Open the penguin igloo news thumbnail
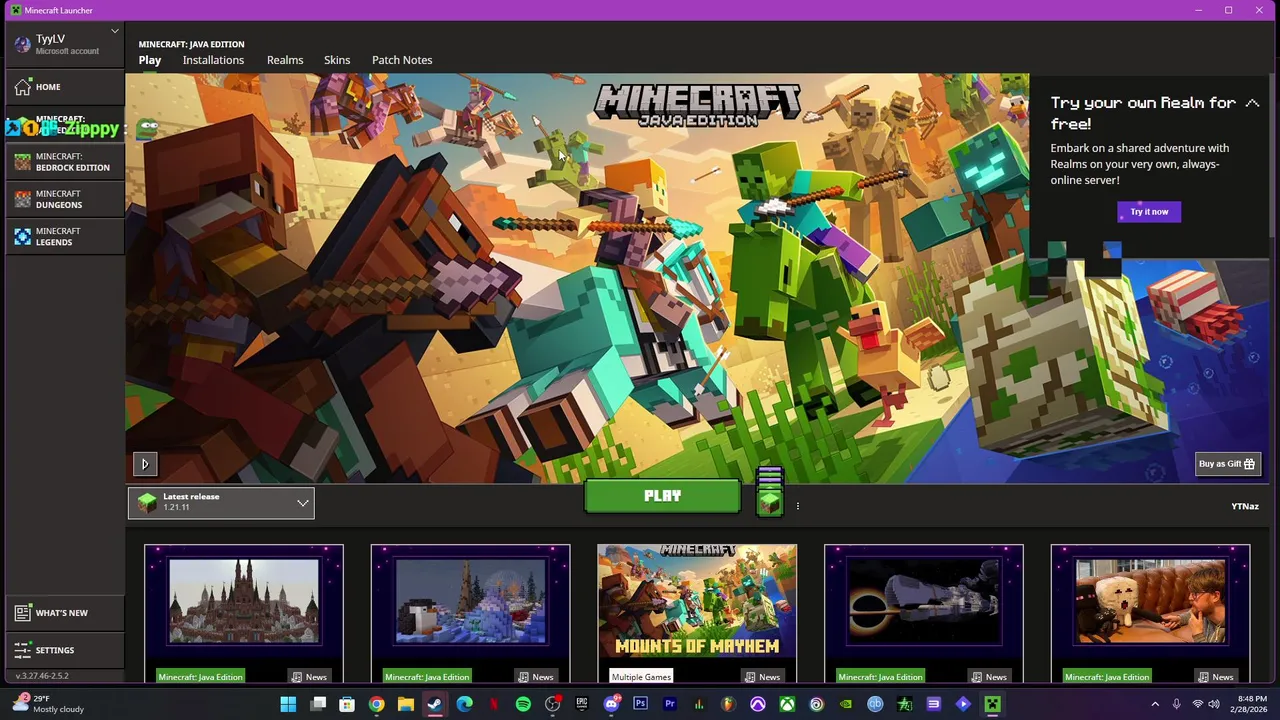 [x=470, y=603]
